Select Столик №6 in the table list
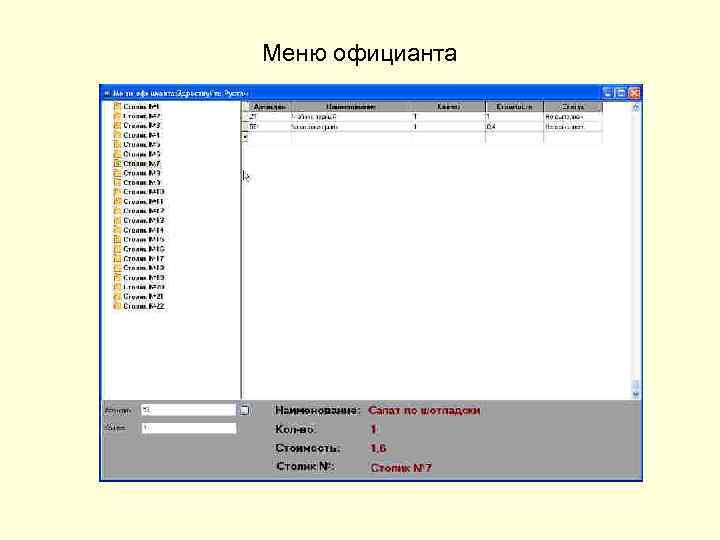 click(142, 154)
